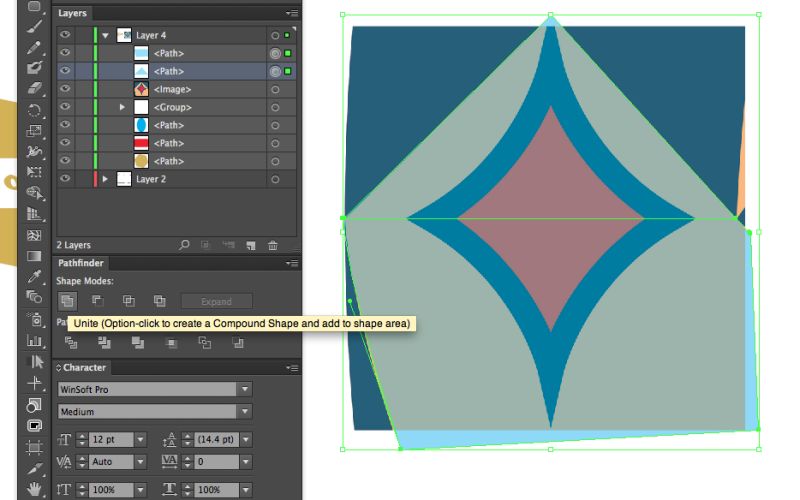This screenshot has height=500, width=800.
Task: Click target circle for Group sublayer
Action: [275, 107]
